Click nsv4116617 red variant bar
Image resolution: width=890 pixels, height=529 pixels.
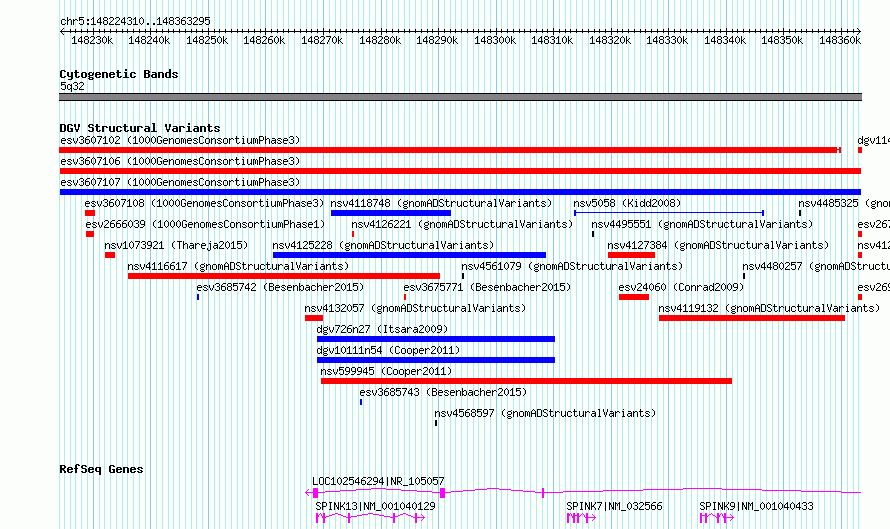point(284,276)
